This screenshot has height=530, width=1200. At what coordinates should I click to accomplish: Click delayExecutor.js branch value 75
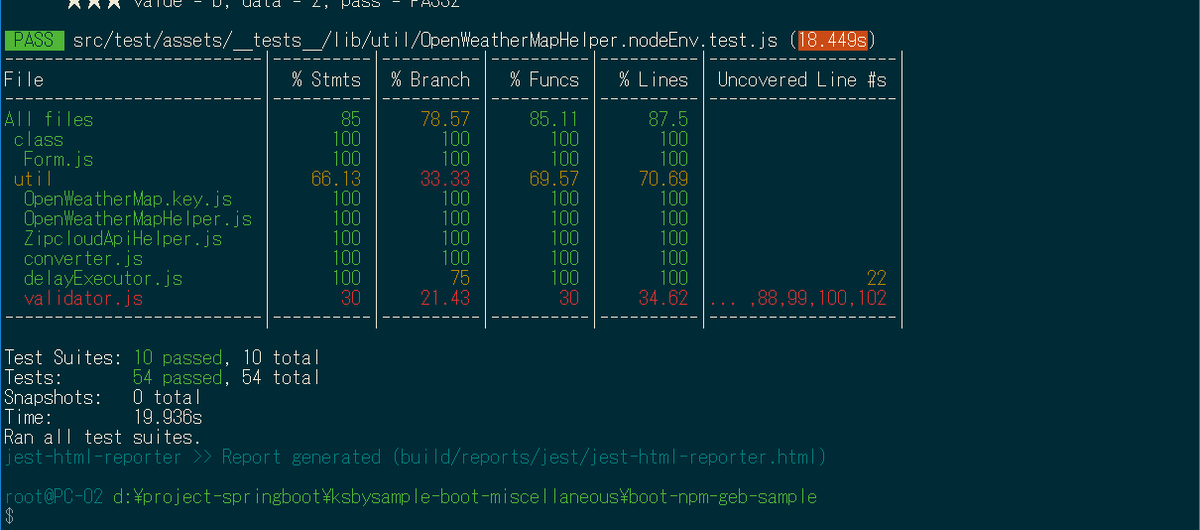[459, 279]
